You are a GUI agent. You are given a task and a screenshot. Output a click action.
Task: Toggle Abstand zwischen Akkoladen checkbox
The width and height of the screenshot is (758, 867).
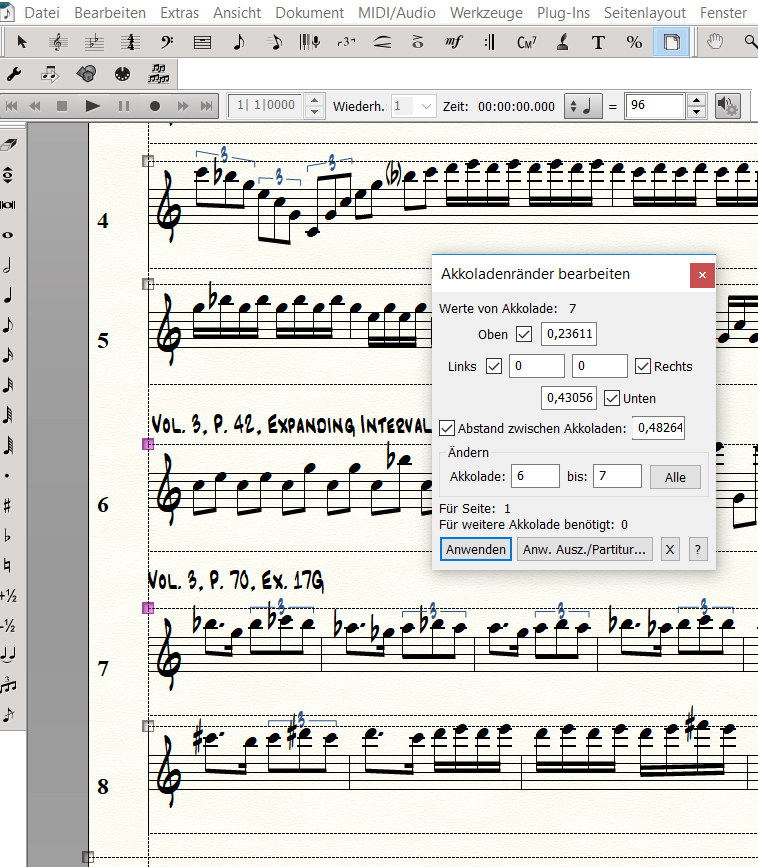[x=447, y=429]
